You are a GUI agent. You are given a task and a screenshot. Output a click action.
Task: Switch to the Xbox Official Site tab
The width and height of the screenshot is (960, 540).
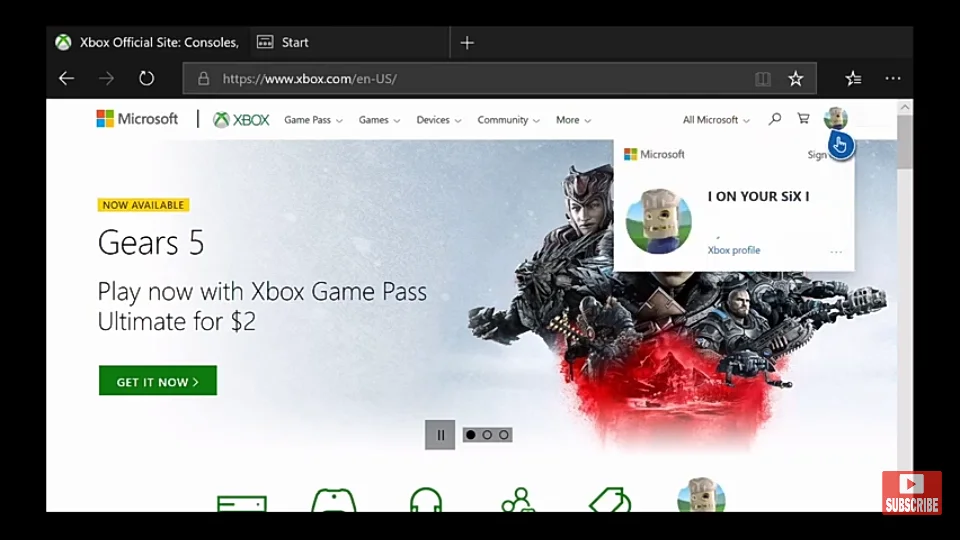148,42
